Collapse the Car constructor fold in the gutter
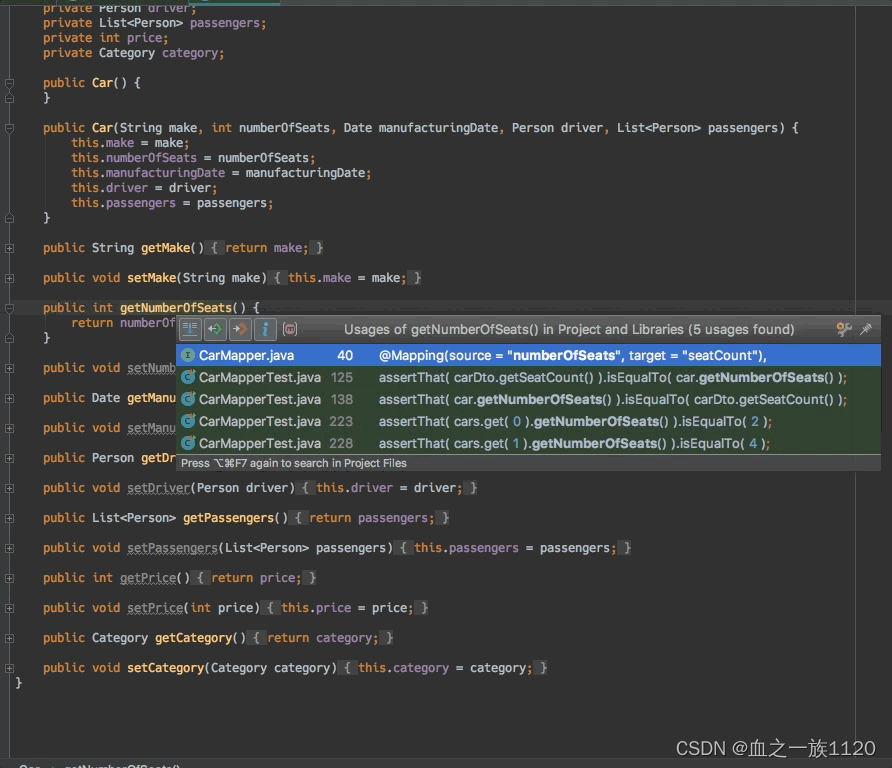This screenshot has height=768, width=892. pyautogui.click(x=8, y=128)
